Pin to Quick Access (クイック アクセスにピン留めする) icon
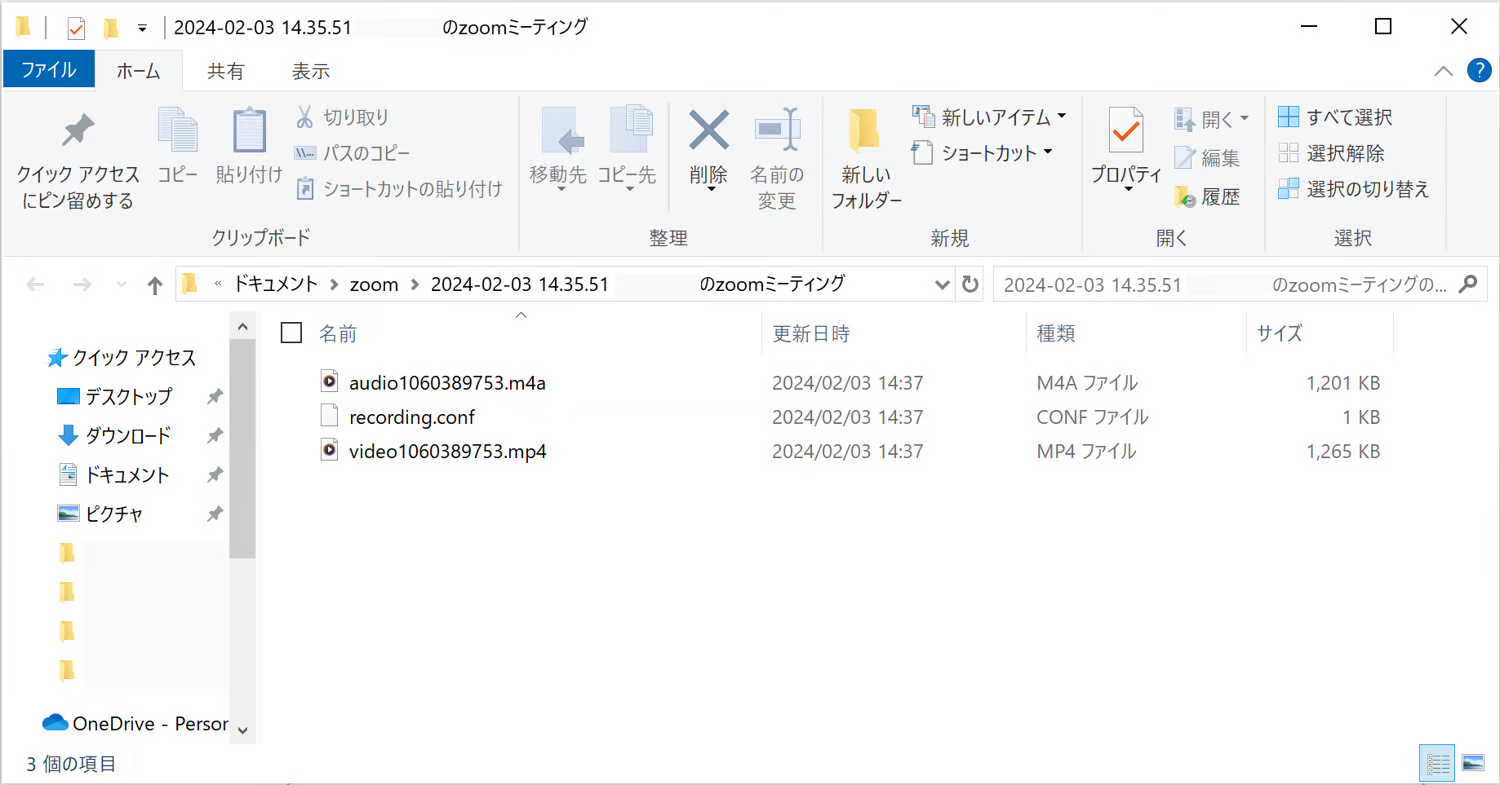The width and height of the screenshot is (1500, 785). tap(77, 131)
